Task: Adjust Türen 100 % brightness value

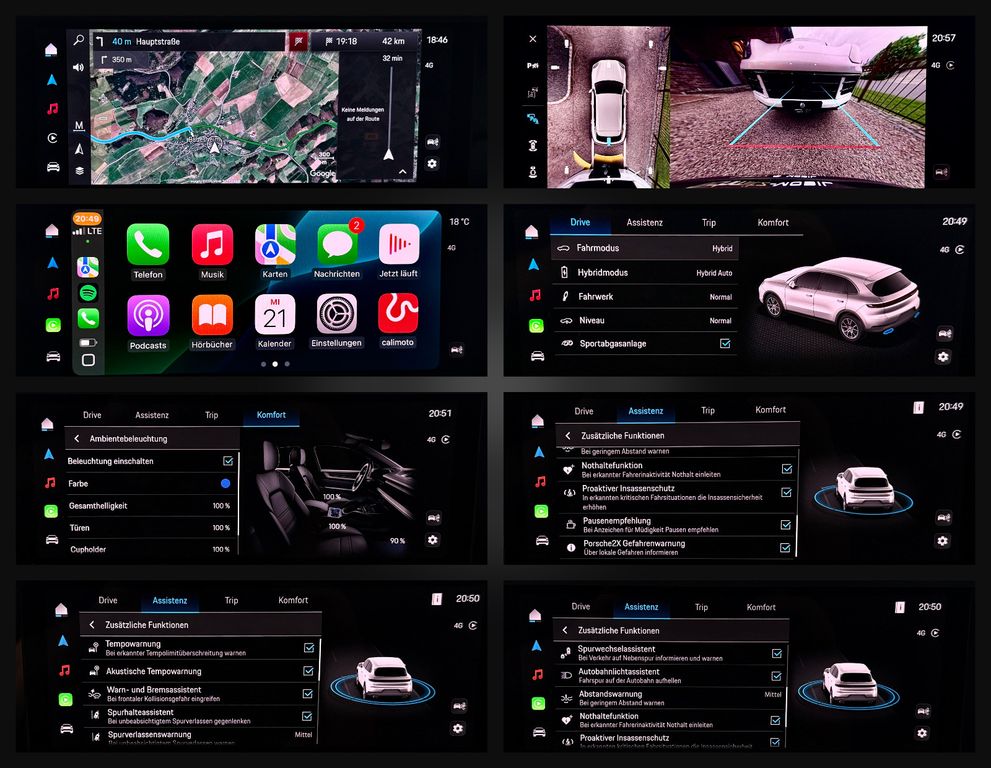Action: tap(221, 527)
